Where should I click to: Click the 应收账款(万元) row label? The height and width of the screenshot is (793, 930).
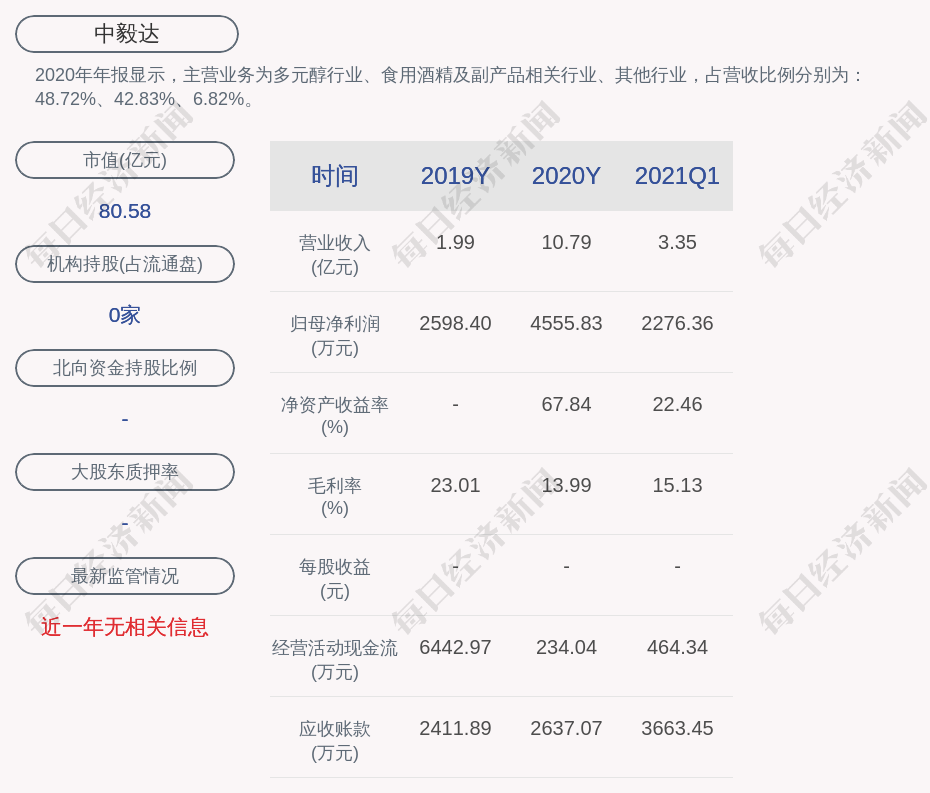(335, 741)
